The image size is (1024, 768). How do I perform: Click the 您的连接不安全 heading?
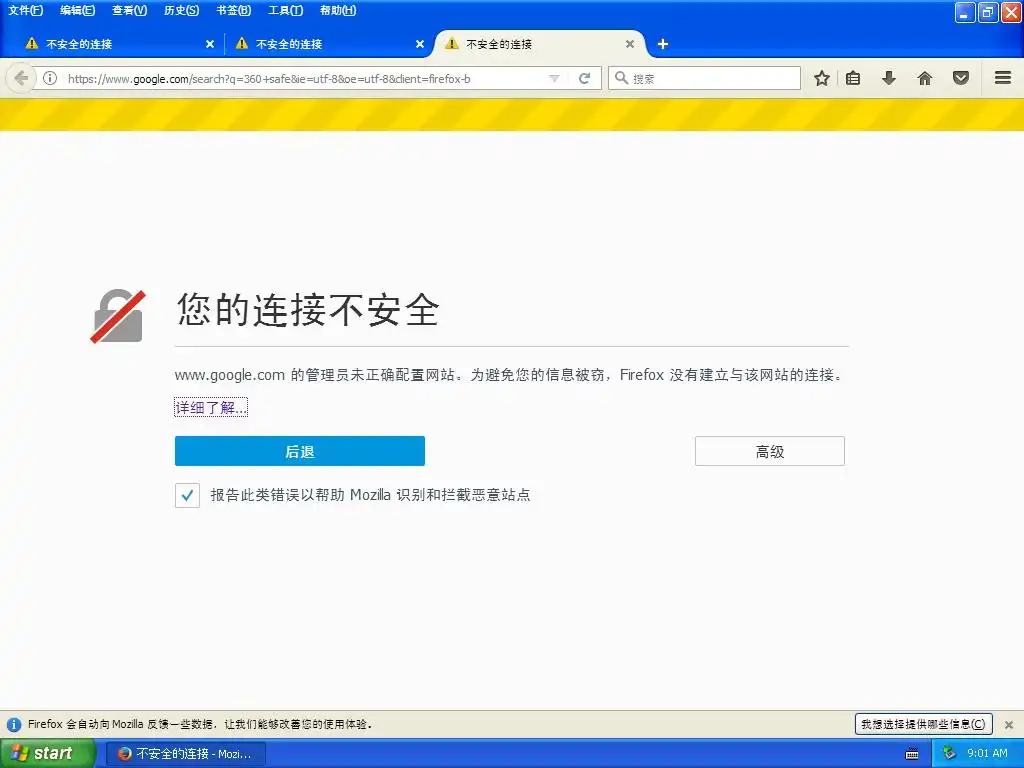click(x=308, y=310)
